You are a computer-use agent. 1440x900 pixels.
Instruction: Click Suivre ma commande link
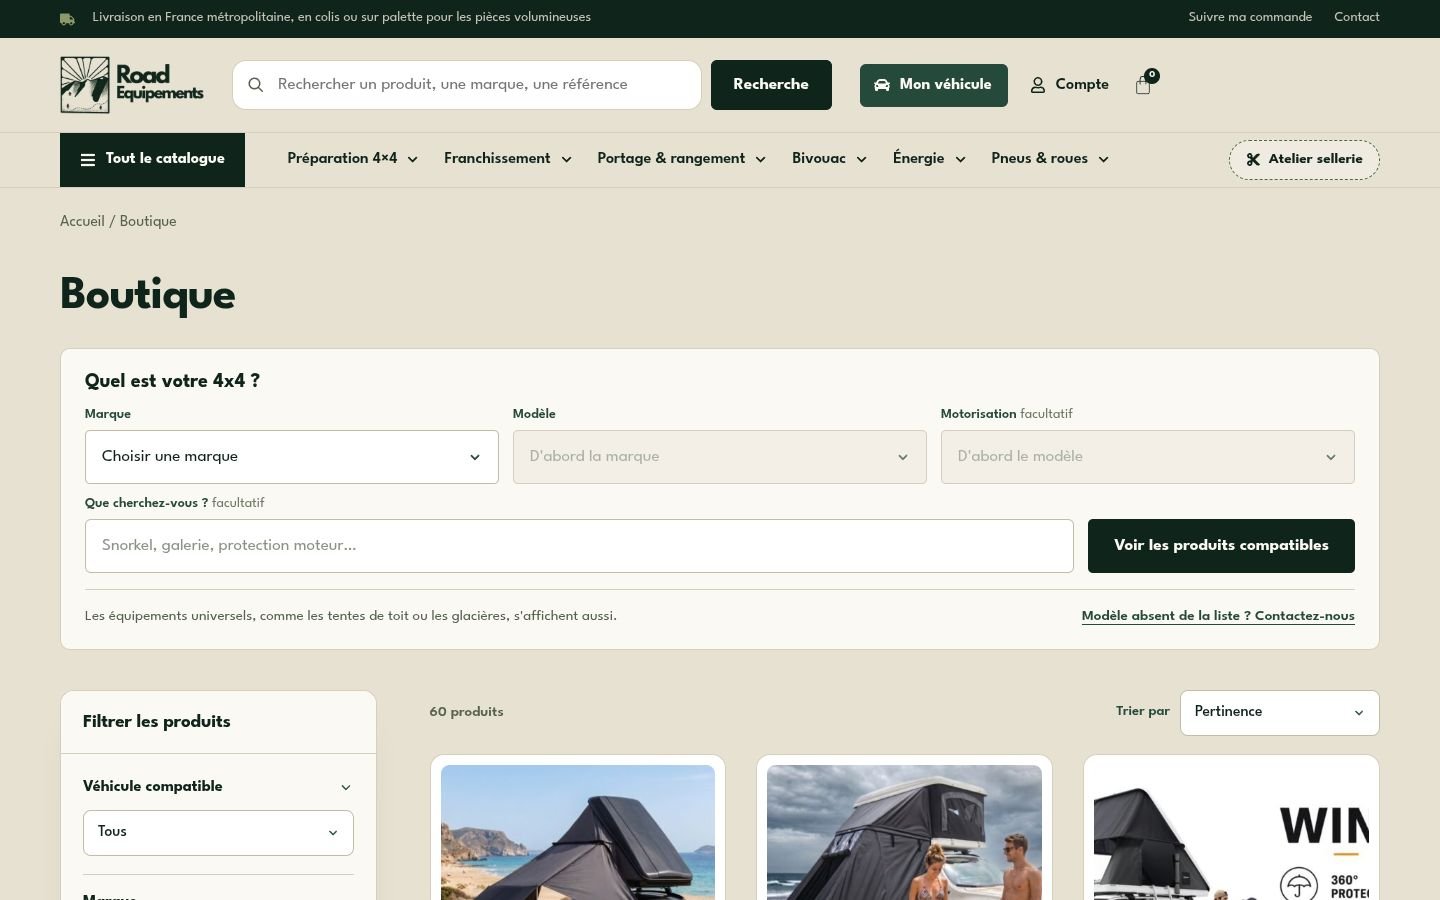pyautogui.click(x=1250, y=18)
